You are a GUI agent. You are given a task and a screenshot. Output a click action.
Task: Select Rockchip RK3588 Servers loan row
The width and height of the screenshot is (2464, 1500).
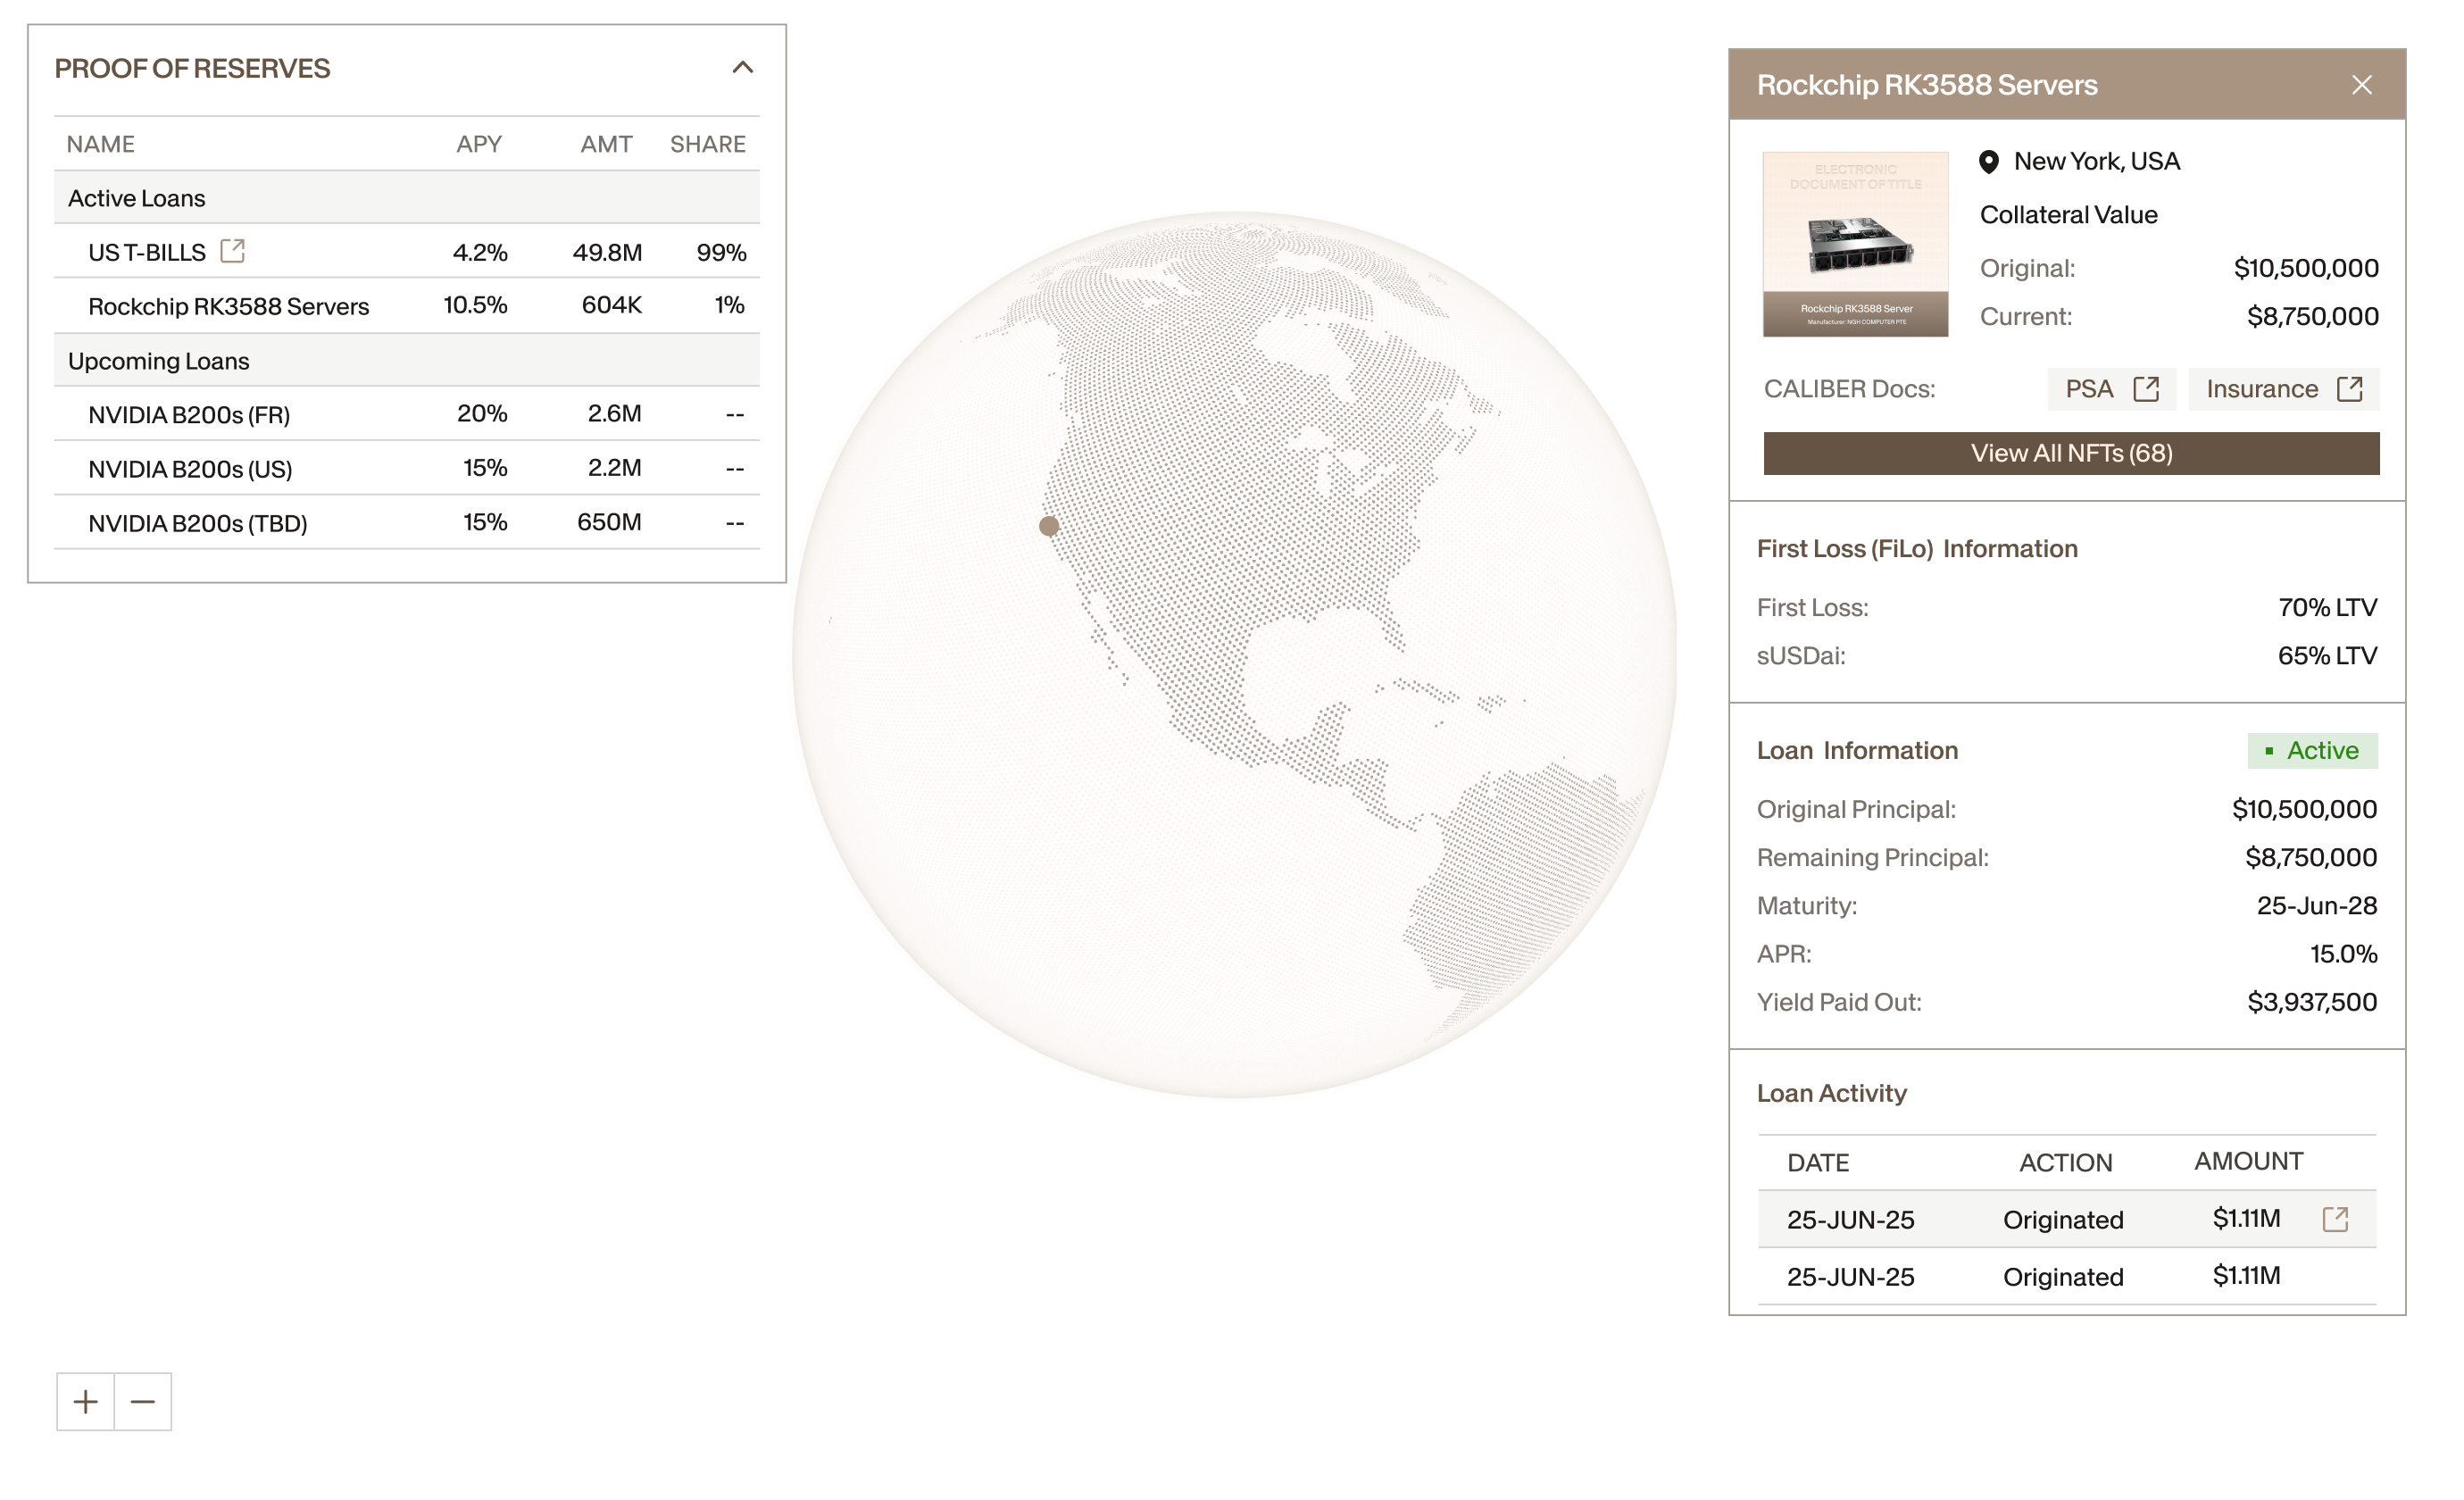406,306
